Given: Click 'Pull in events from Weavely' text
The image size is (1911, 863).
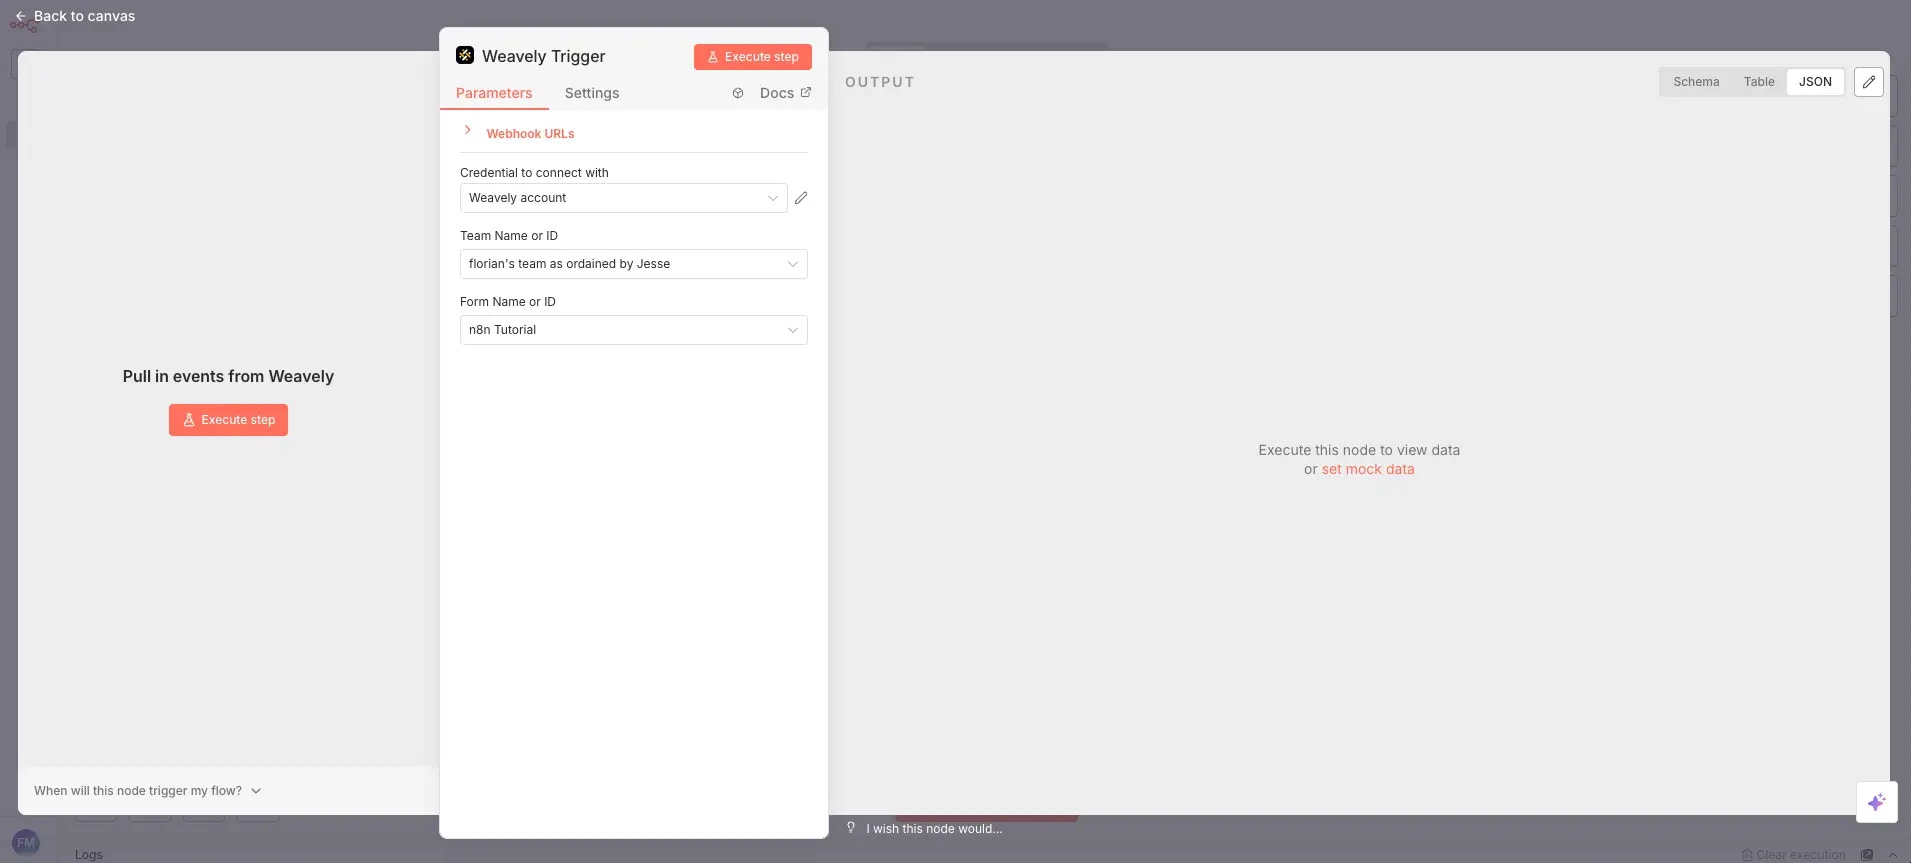Looking at the screenshot, I should [x=228, y=376].
